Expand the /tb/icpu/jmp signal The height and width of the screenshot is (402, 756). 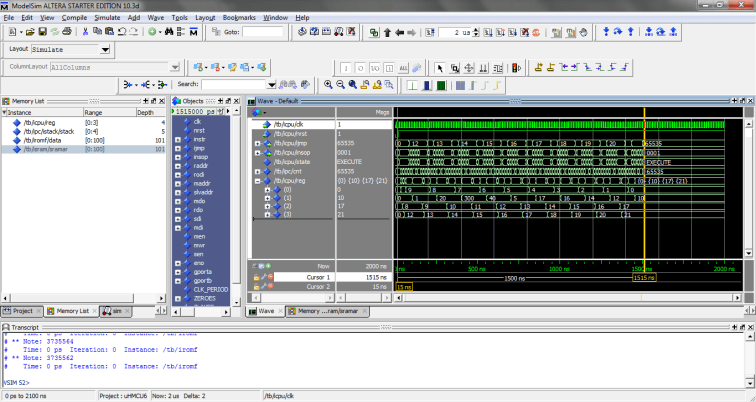[x=257, y=143]
